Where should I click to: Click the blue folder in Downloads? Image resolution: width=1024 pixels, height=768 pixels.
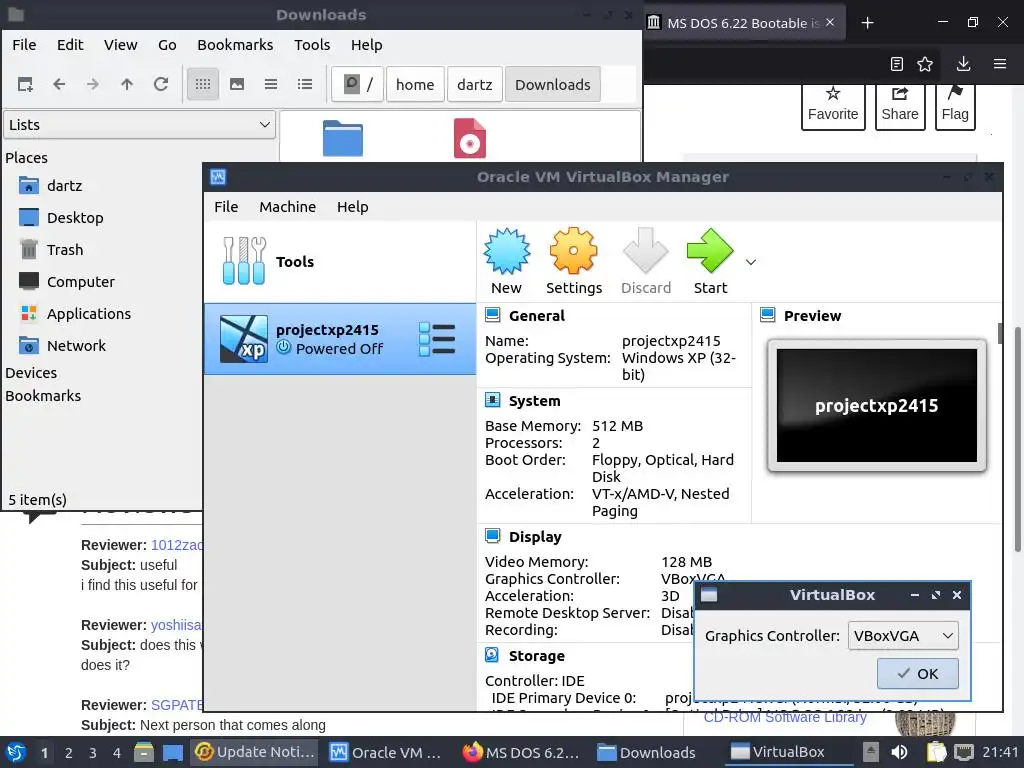point(343,138)
